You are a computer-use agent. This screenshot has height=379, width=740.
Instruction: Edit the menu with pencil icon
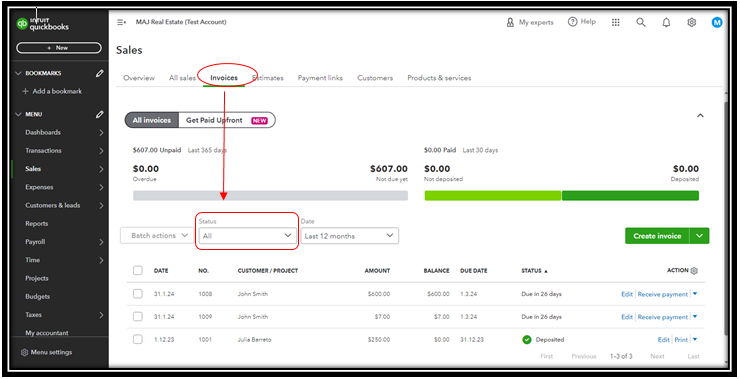tap(100, 114)
